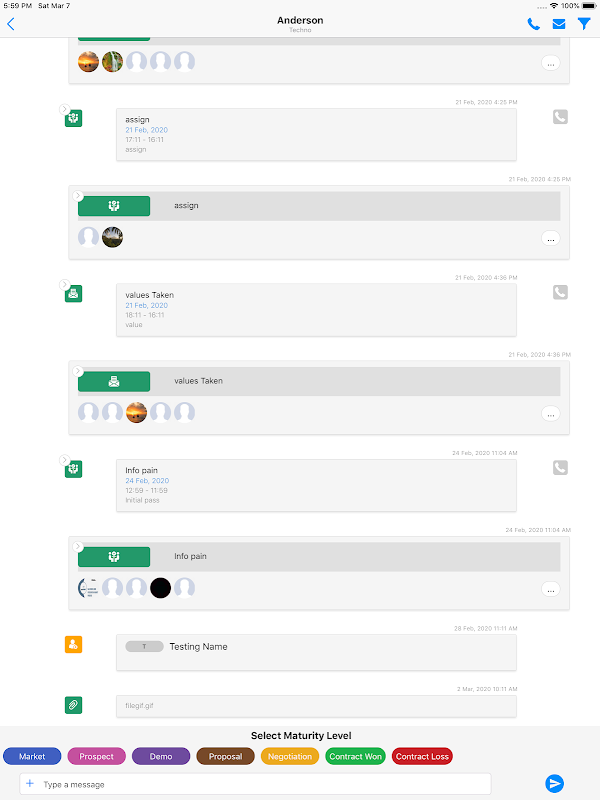Tap the plus attachment icon
This screenshot has height=800, width=600.
click(30, 784)
